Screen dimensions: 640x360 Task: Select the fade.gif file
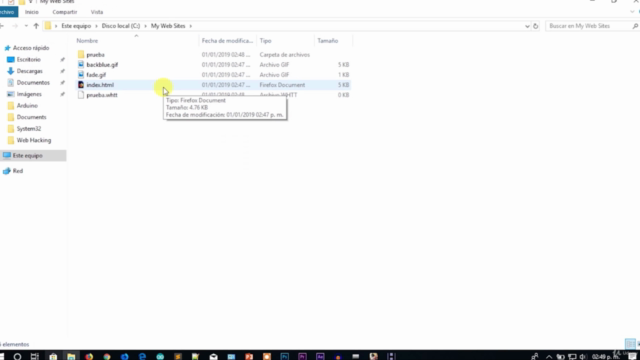96,75
